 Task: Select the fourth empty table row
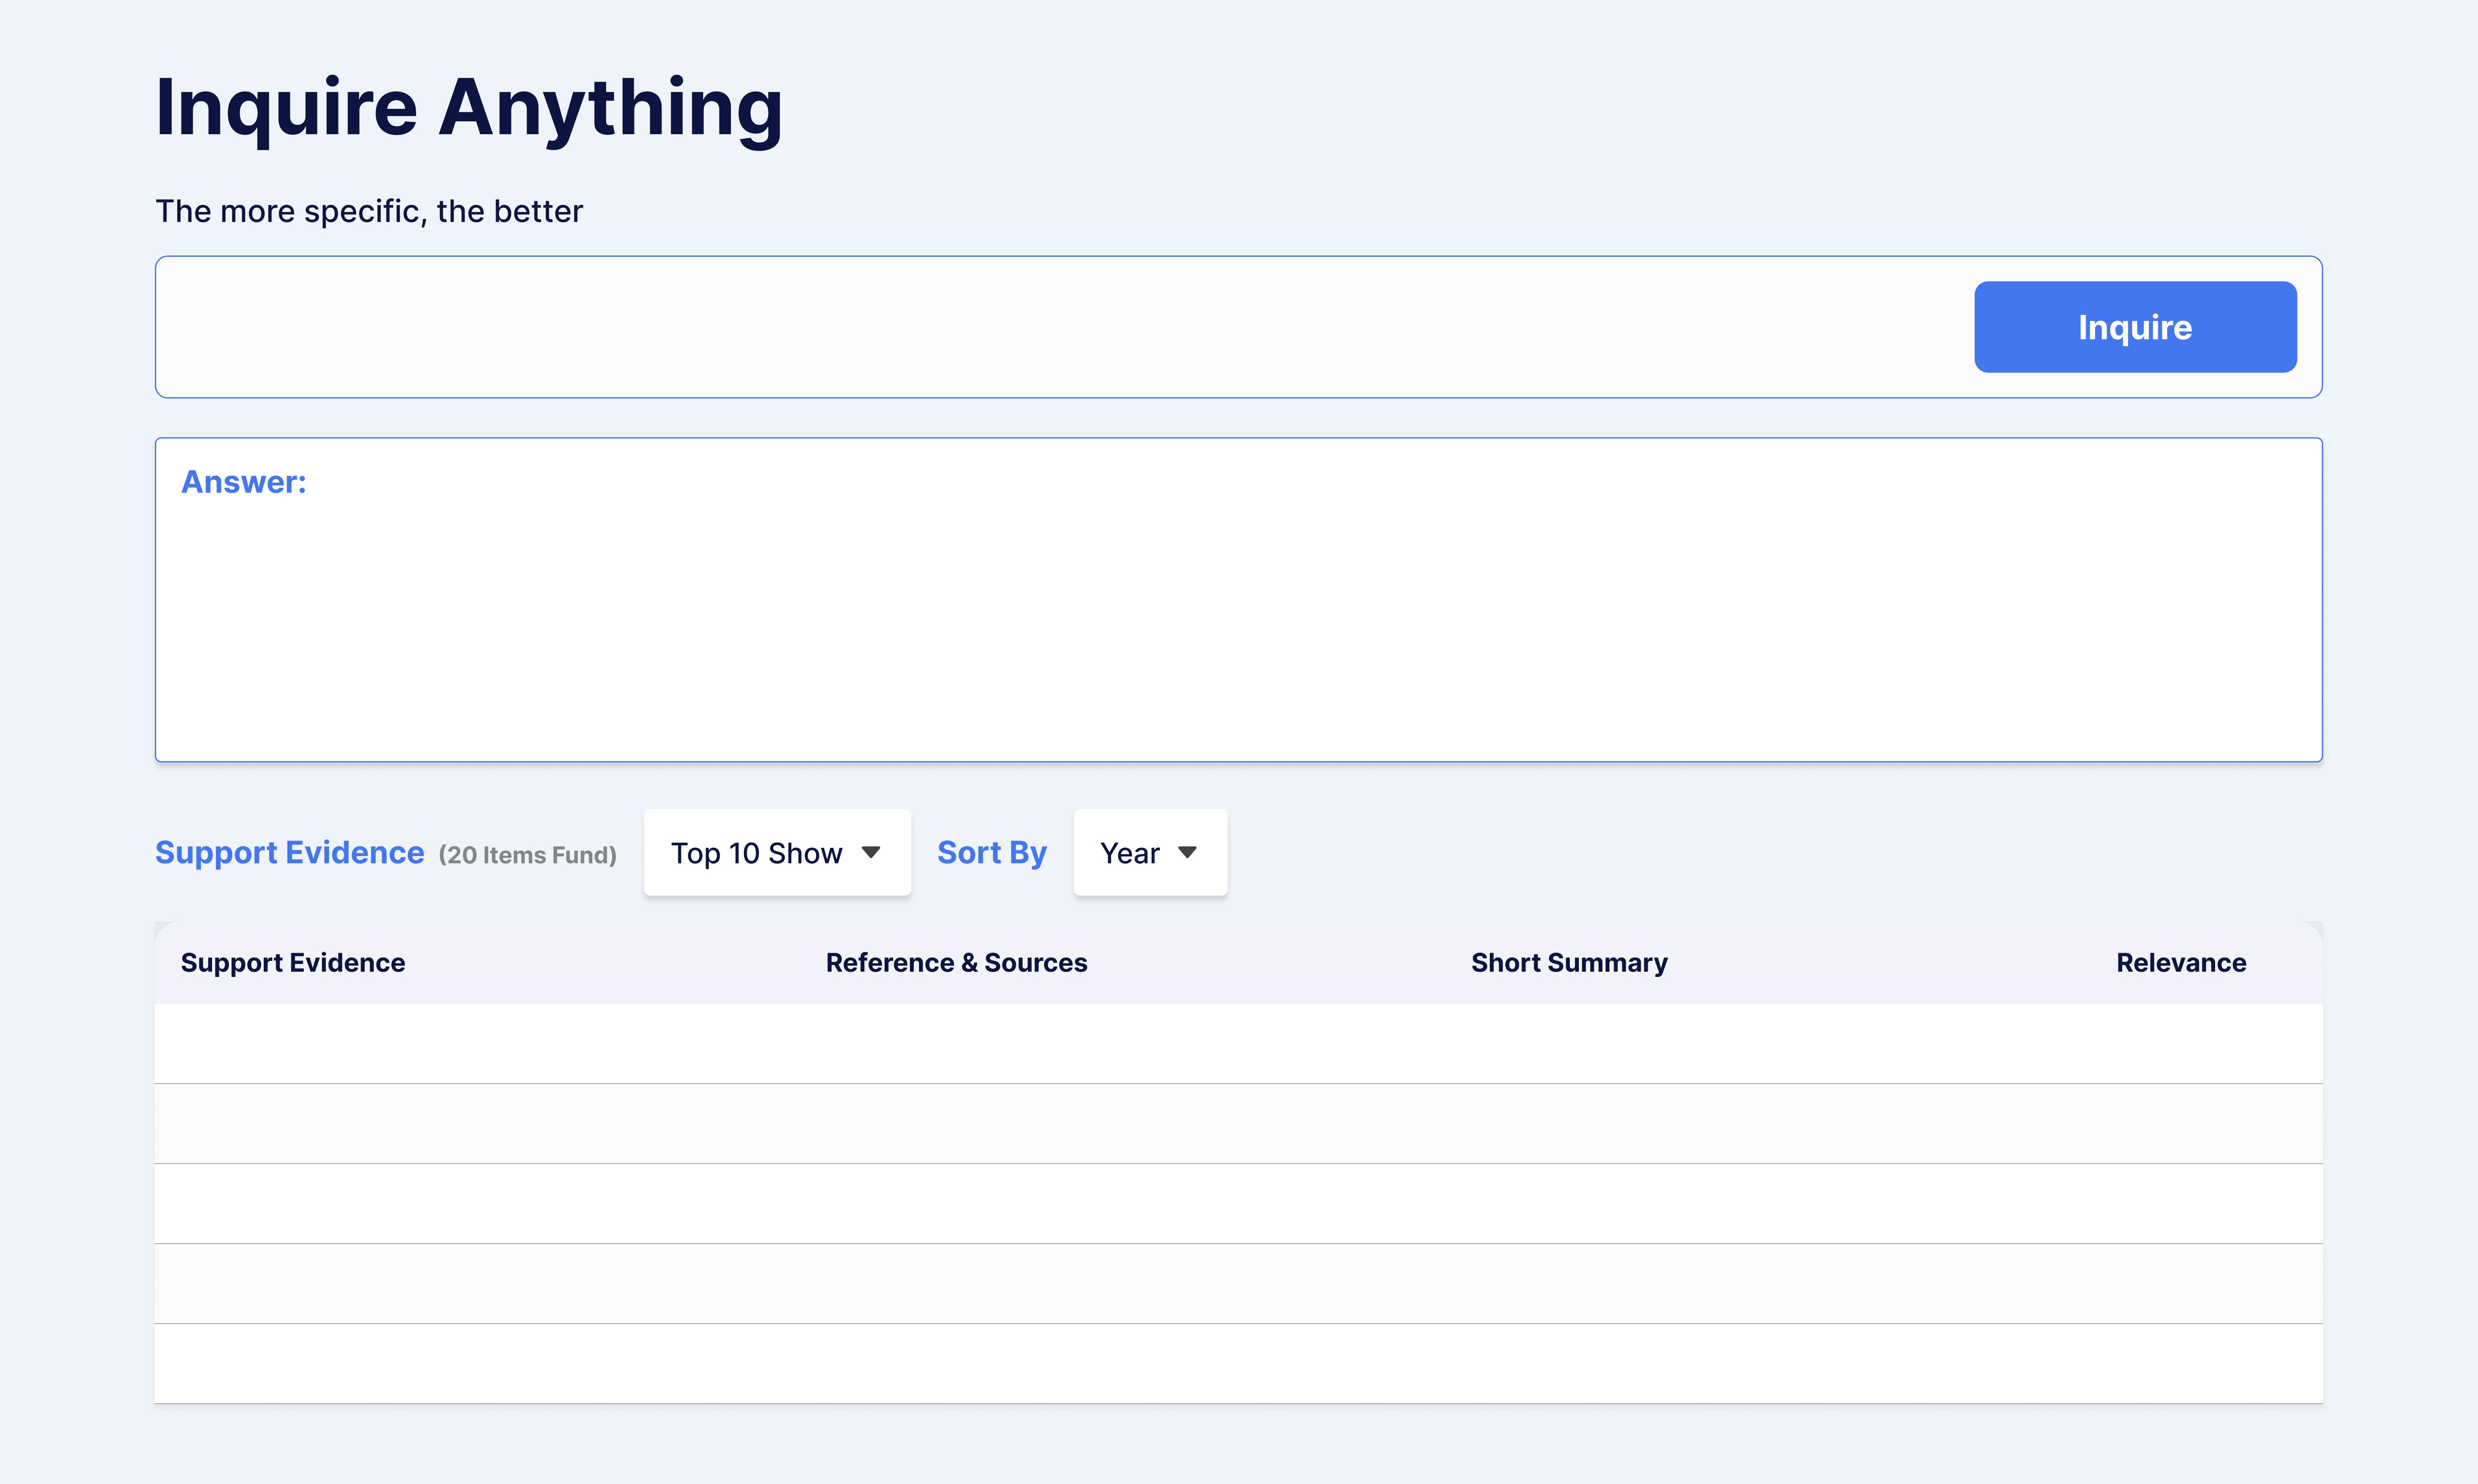tap(1238, 1284)
